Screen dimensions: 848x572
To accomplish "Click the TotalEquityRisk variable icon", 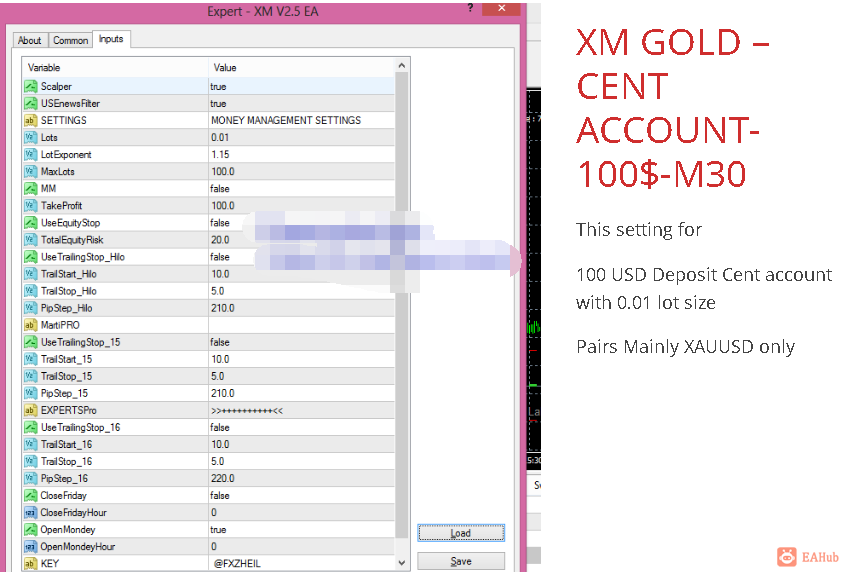I will click(x=31, y=240).
